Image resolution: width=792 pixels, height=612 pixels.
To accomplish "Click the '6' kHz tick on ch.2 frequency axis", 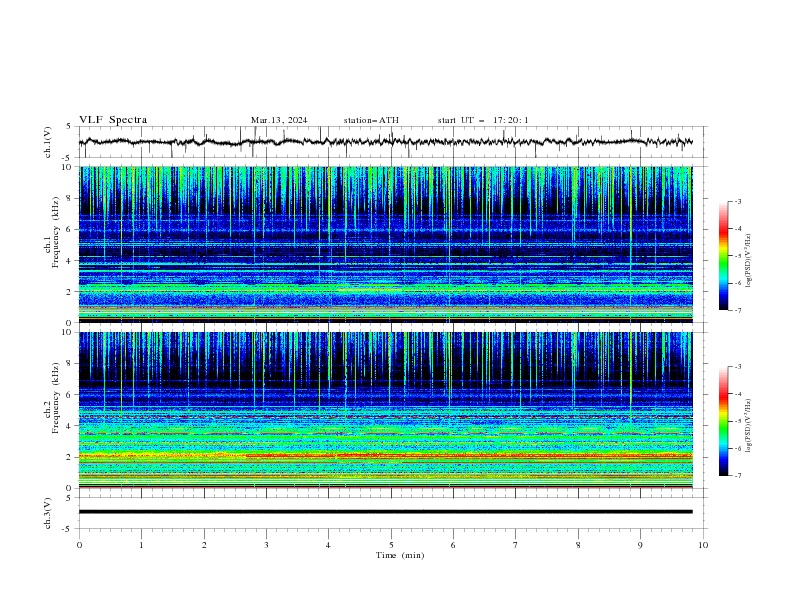I will click(x=69, y=395).
